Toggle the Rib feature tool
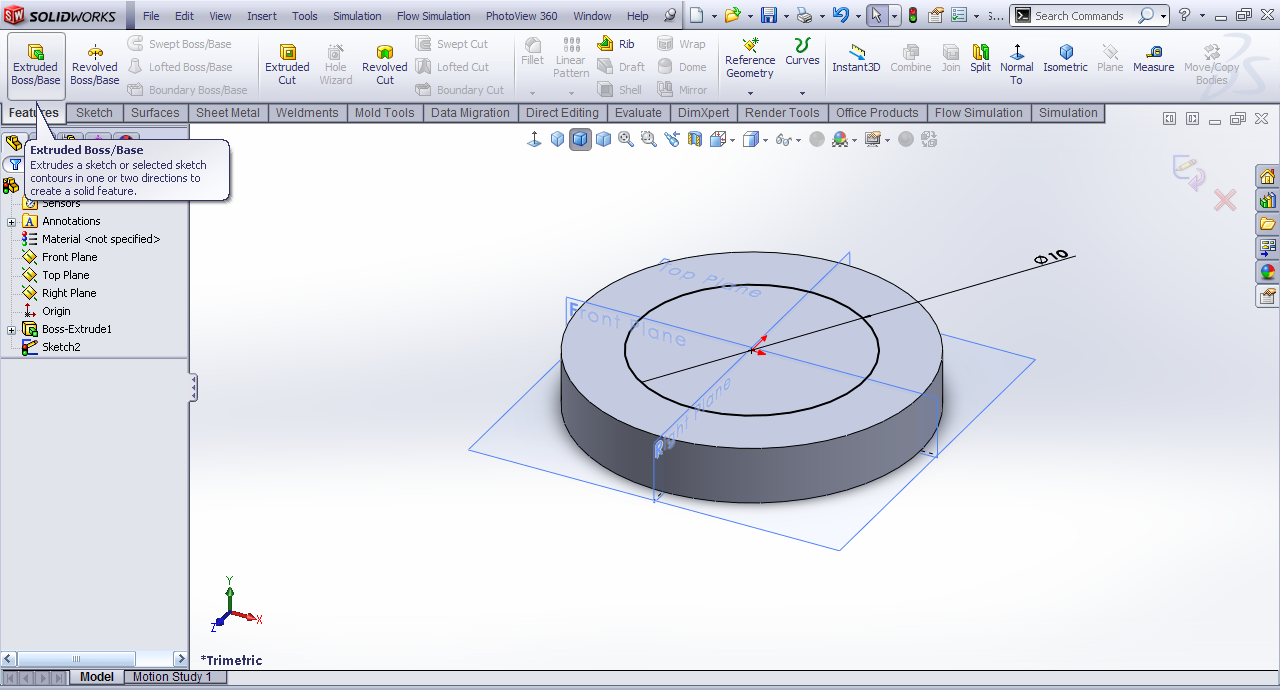This screenshot has width=1280, height=690. (x=616, y=44)
